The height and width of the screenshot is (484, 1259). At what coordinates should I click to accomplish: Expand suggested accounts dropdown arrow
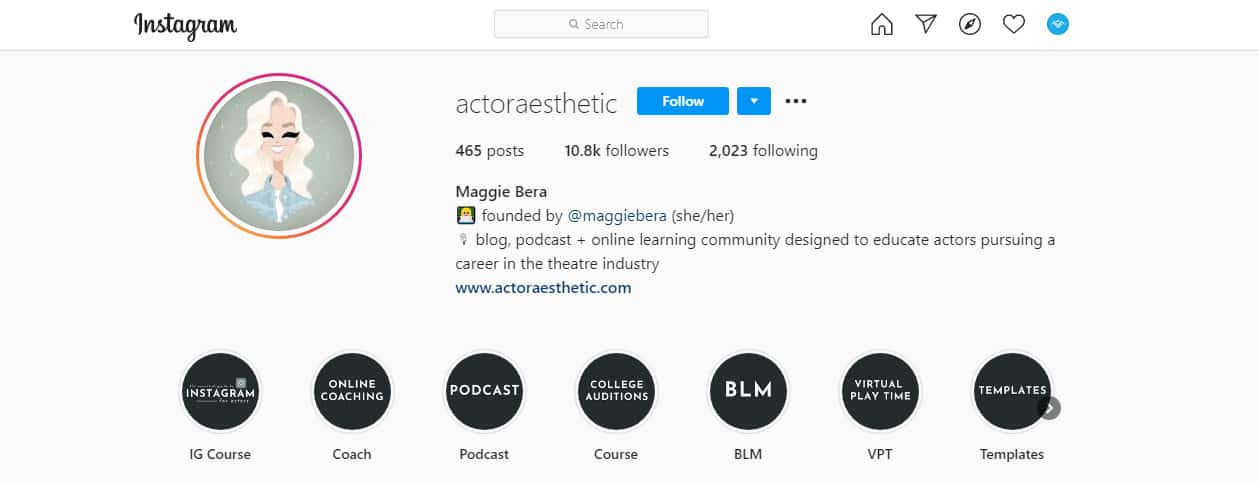tap(754, 101)
